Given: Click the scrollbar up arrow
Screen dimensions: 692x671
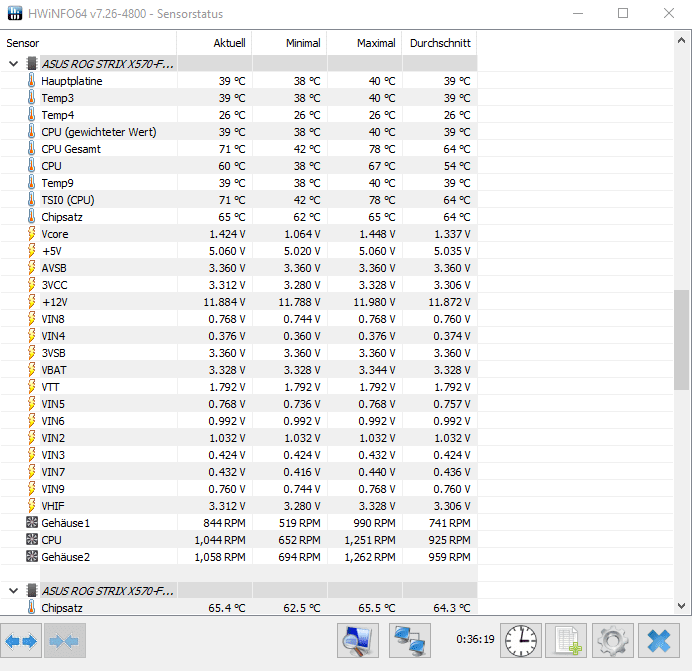Looking at the screenshot, I should pos(681,40).
